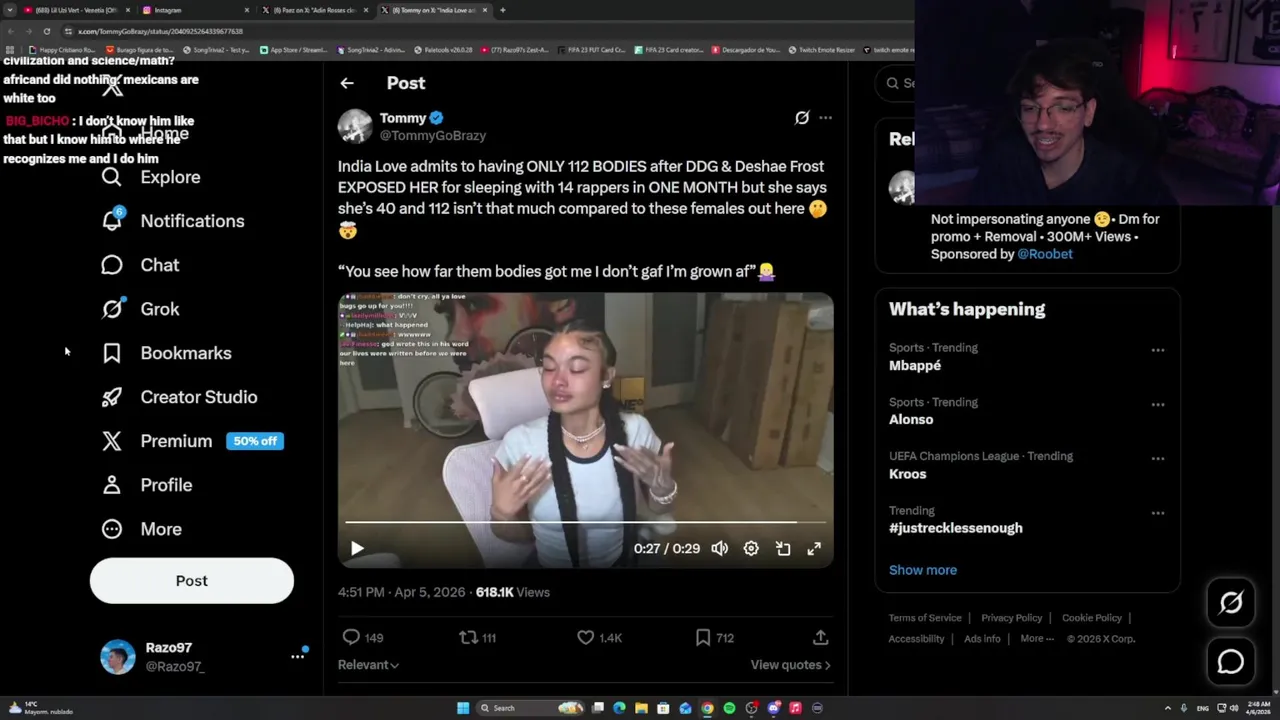Switch to Lil Uzi Vert YouTube tab
This screenshot has width=1280, height=720.
(x=75, y=10)
